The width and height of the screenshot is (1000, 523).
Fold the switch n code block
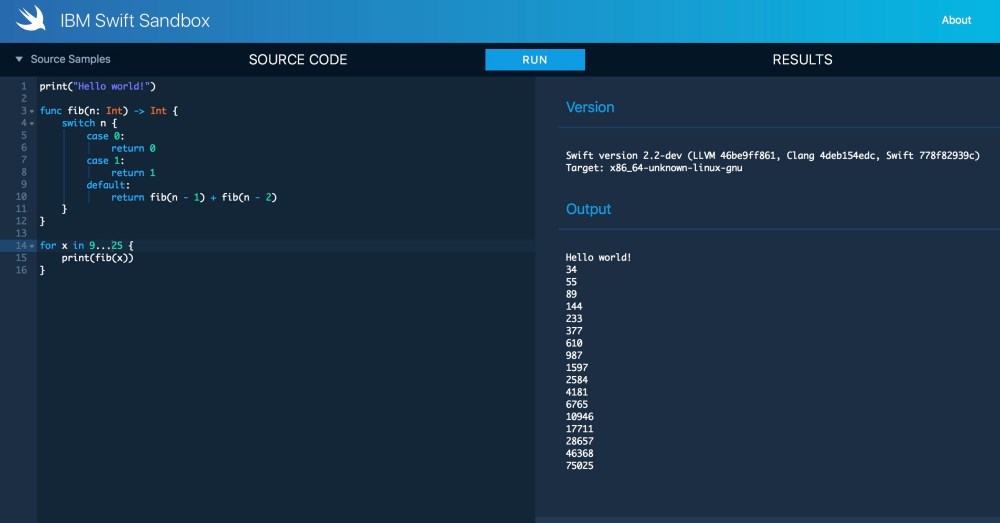coord(32,123)
